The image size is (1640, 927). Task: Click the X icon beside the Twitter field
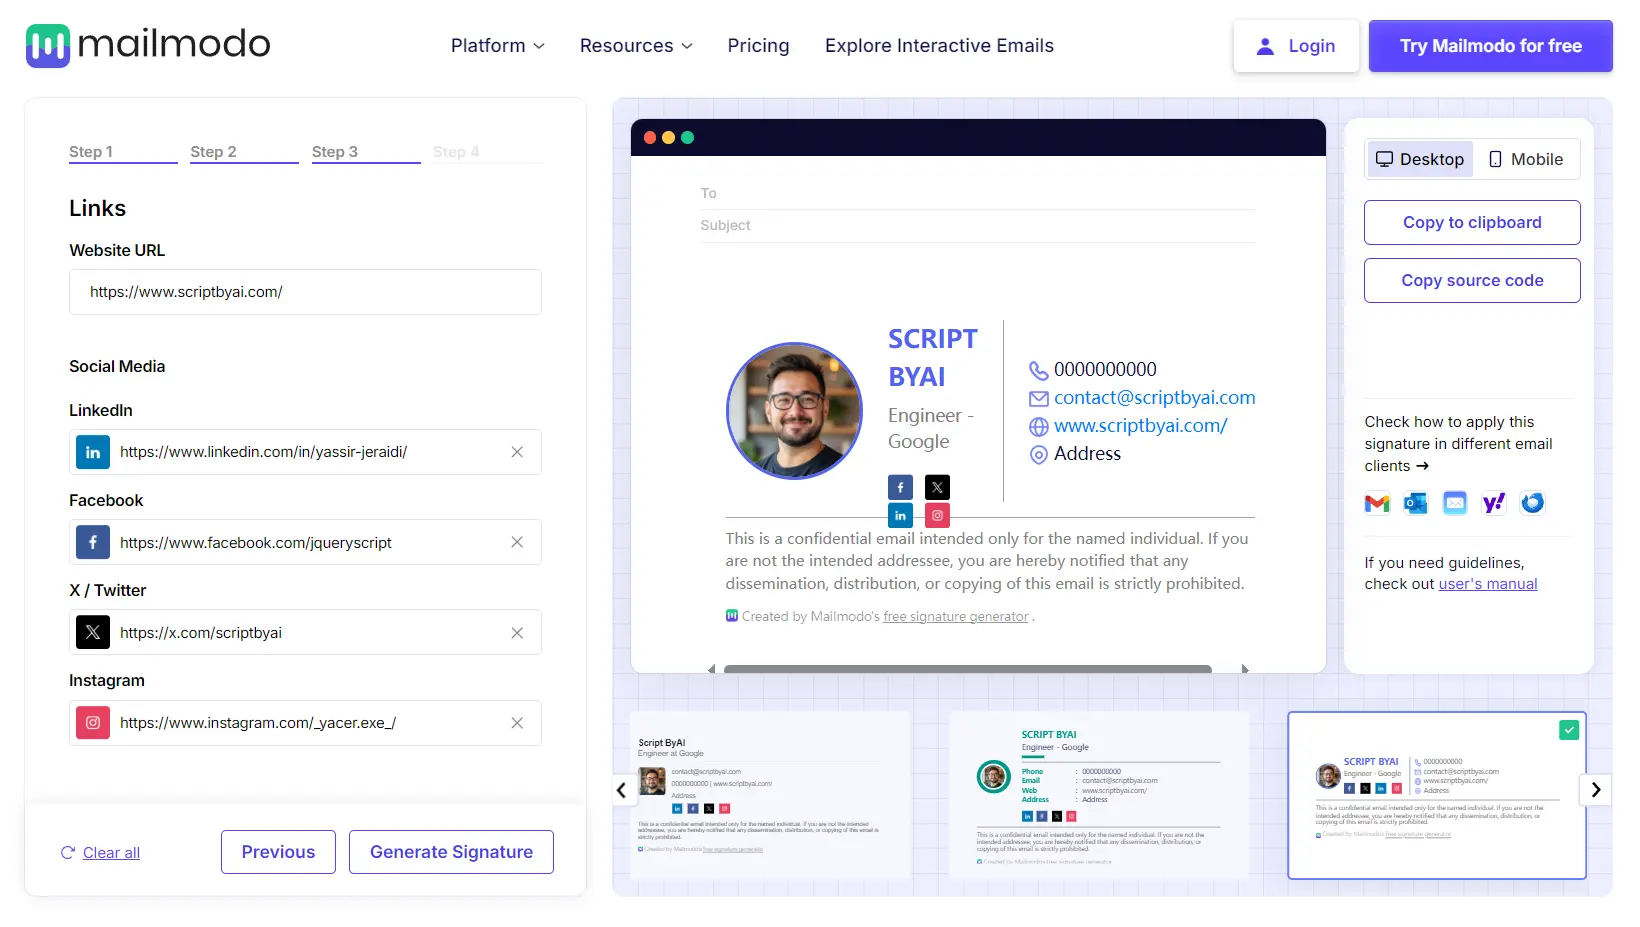coord(92,632)
